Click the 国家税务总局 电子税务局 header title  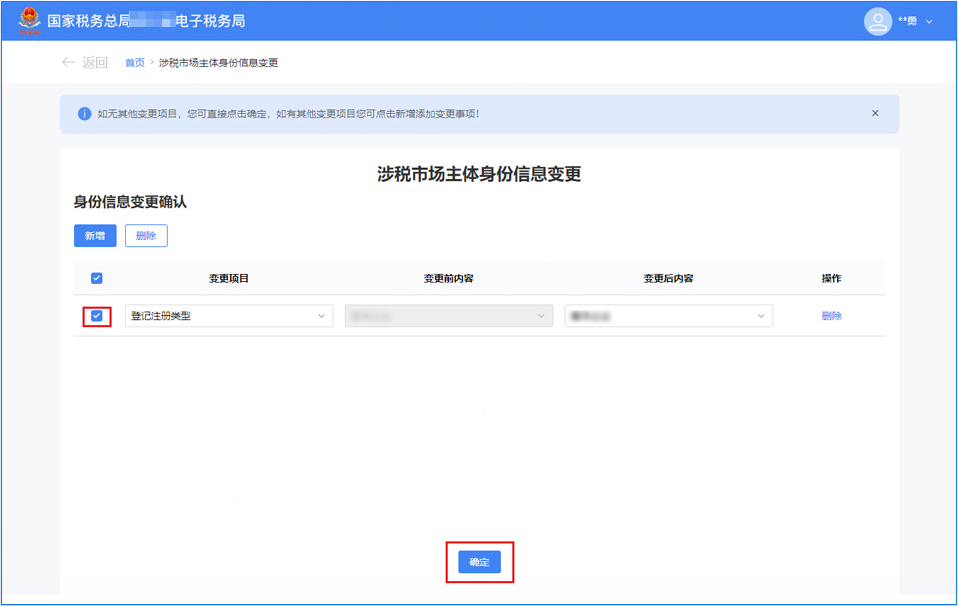tap(146, 21)
